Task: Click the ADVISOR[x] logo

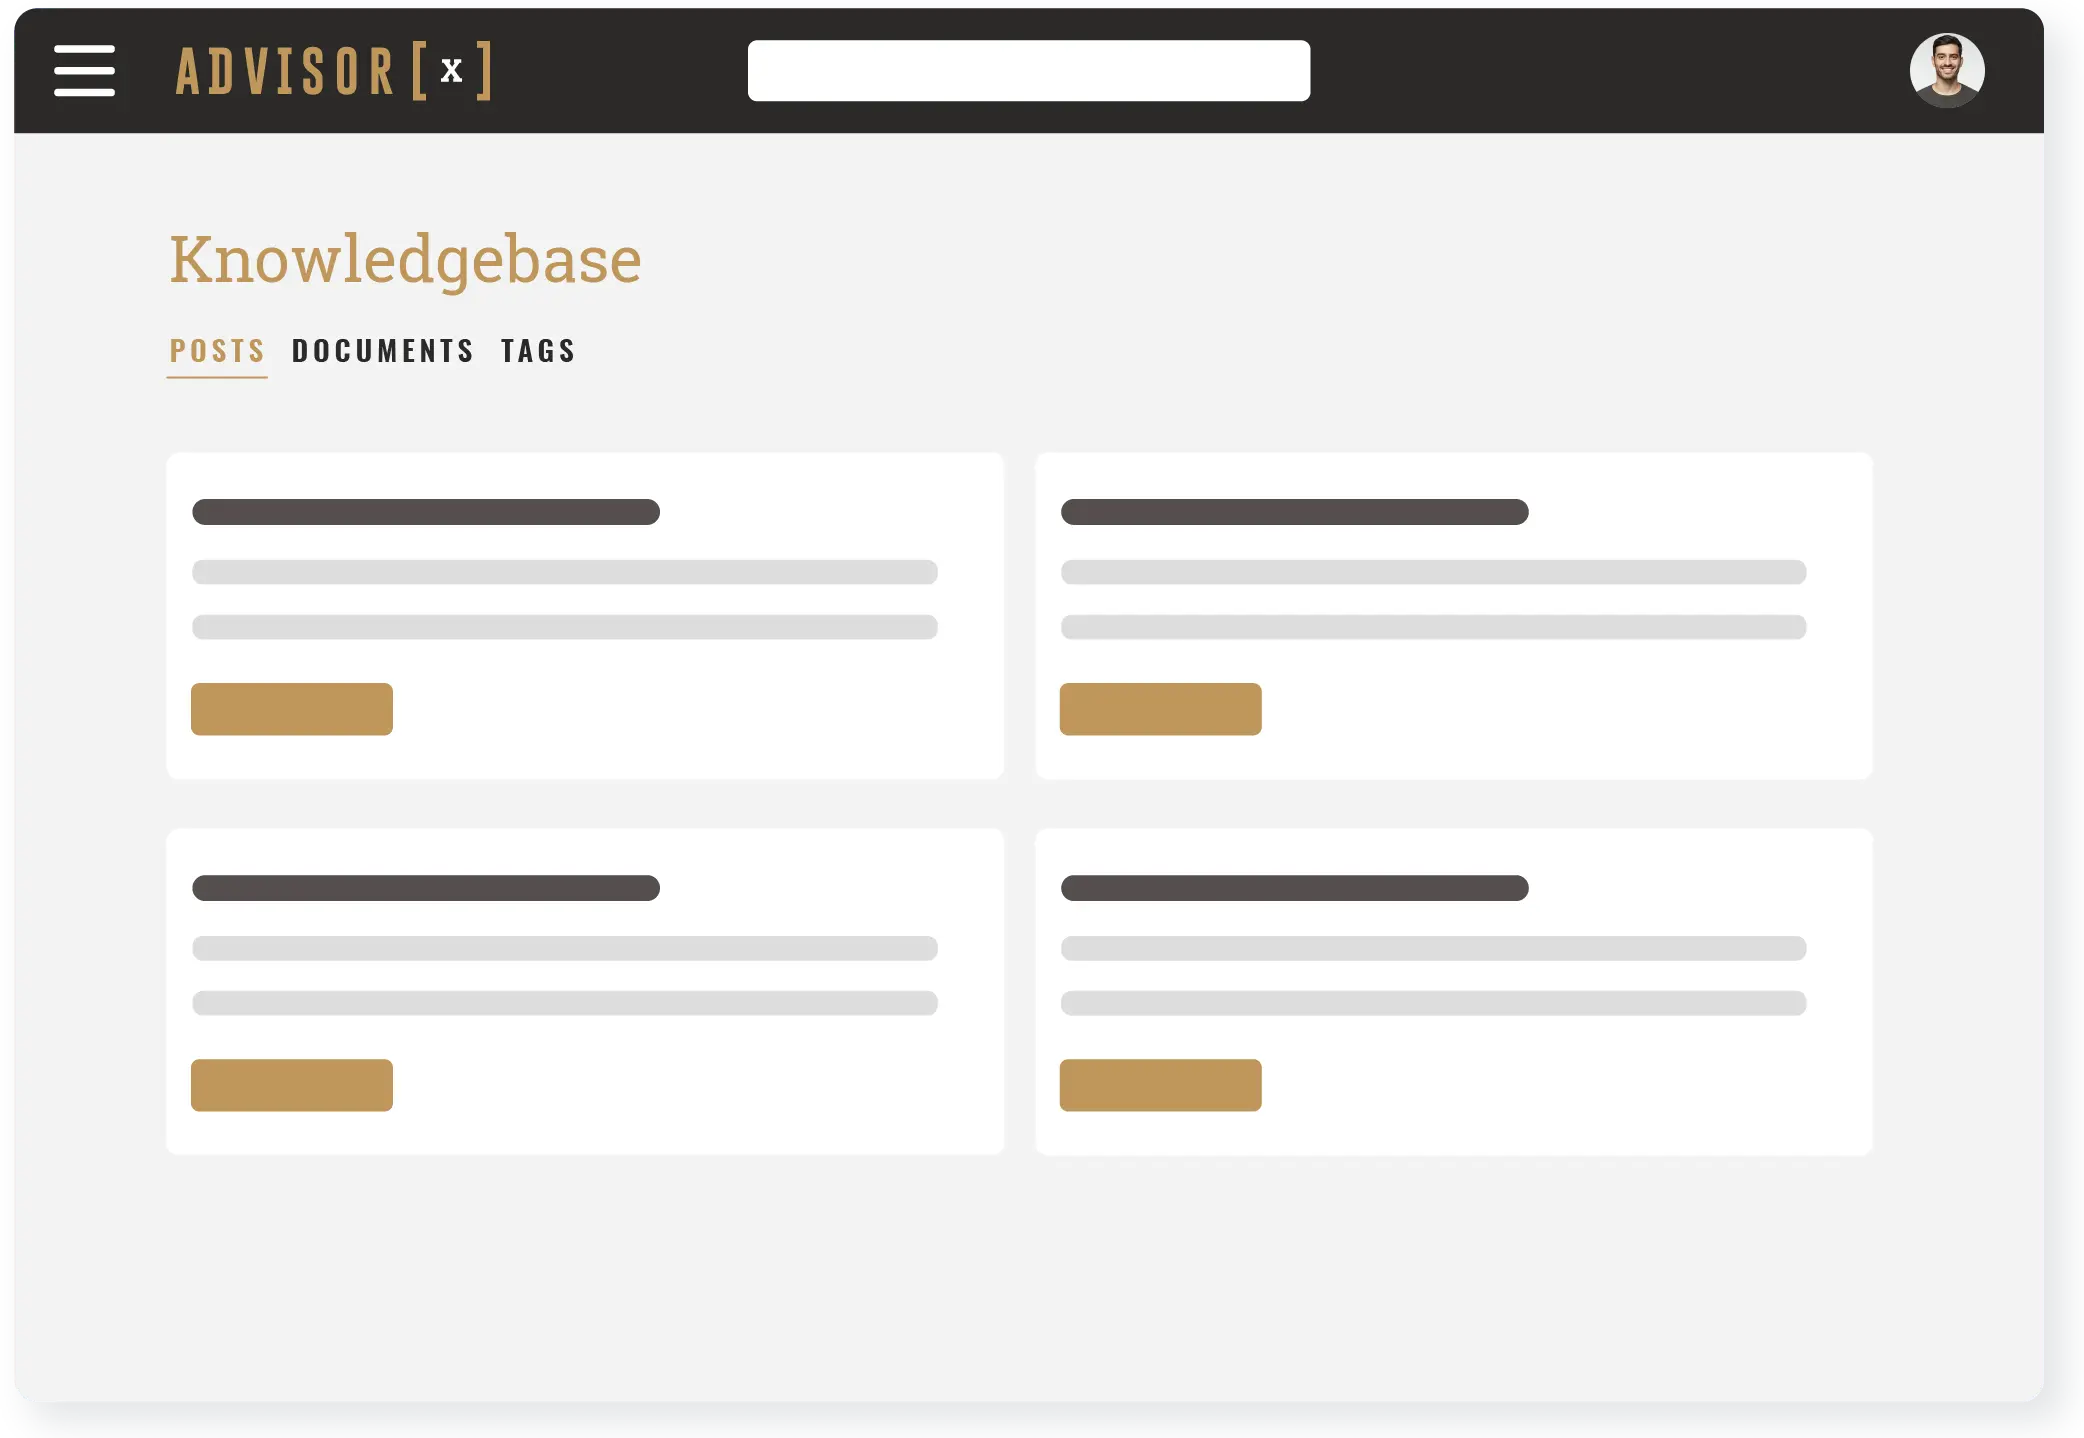Action: [333, 71]
